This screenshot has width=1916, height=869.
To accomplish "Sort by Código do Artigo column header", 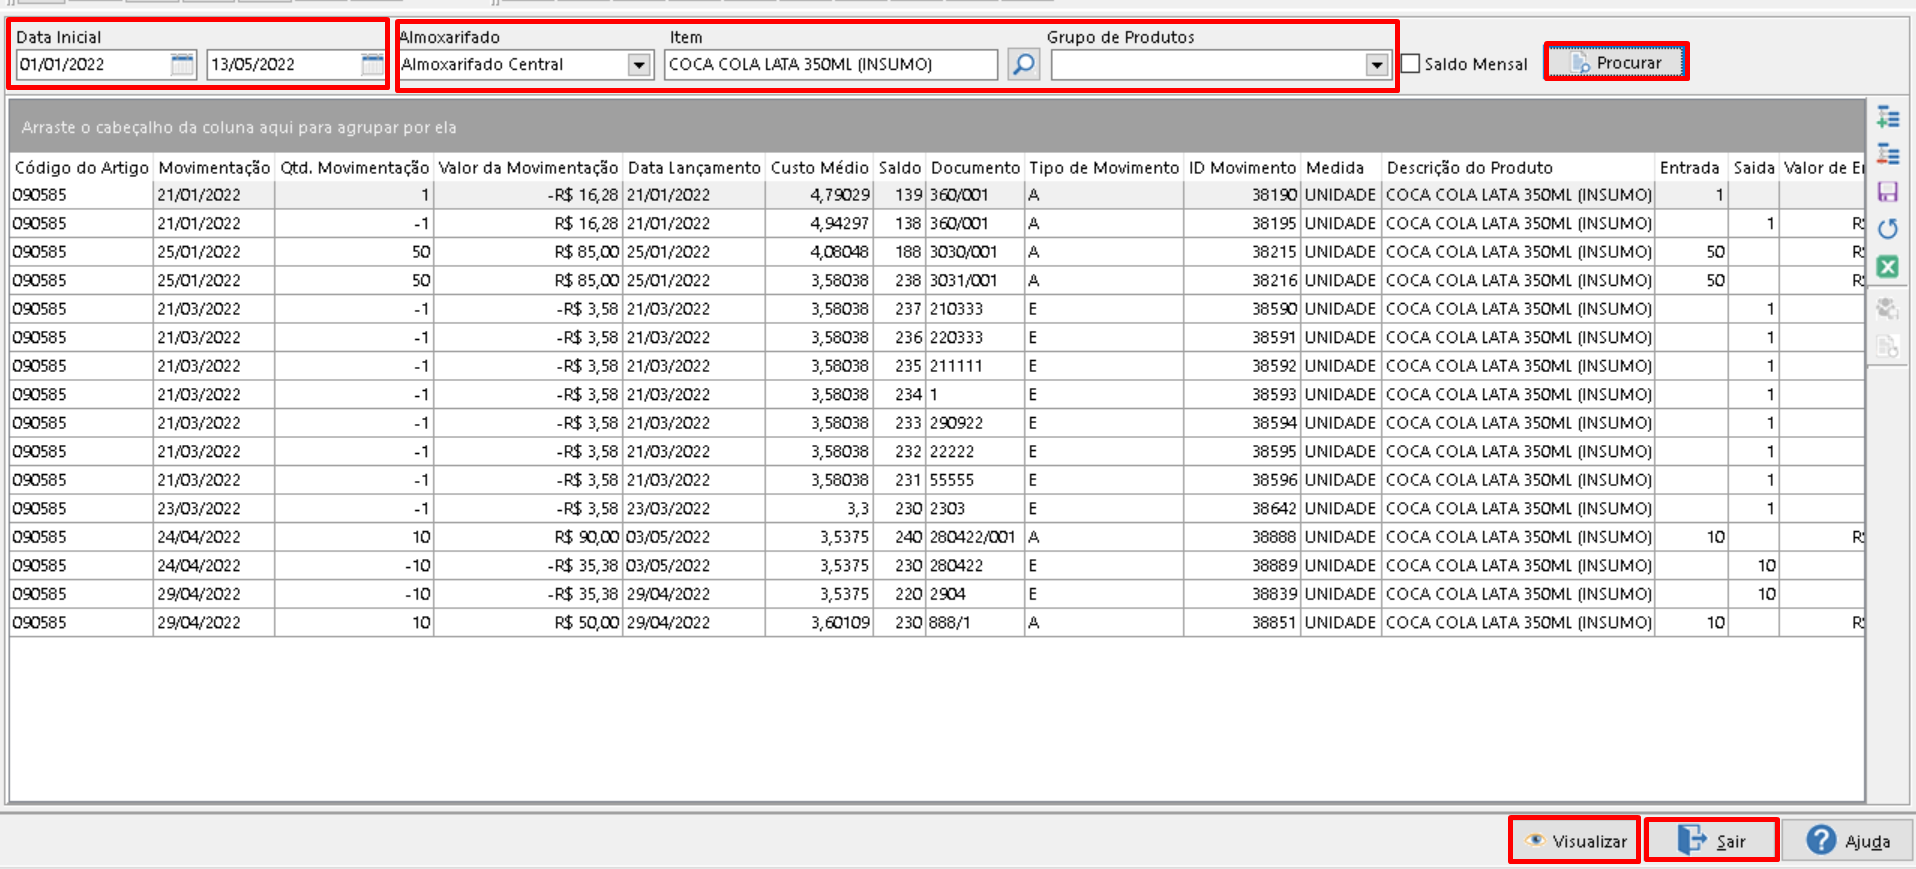I will click(x=81, y=168).
